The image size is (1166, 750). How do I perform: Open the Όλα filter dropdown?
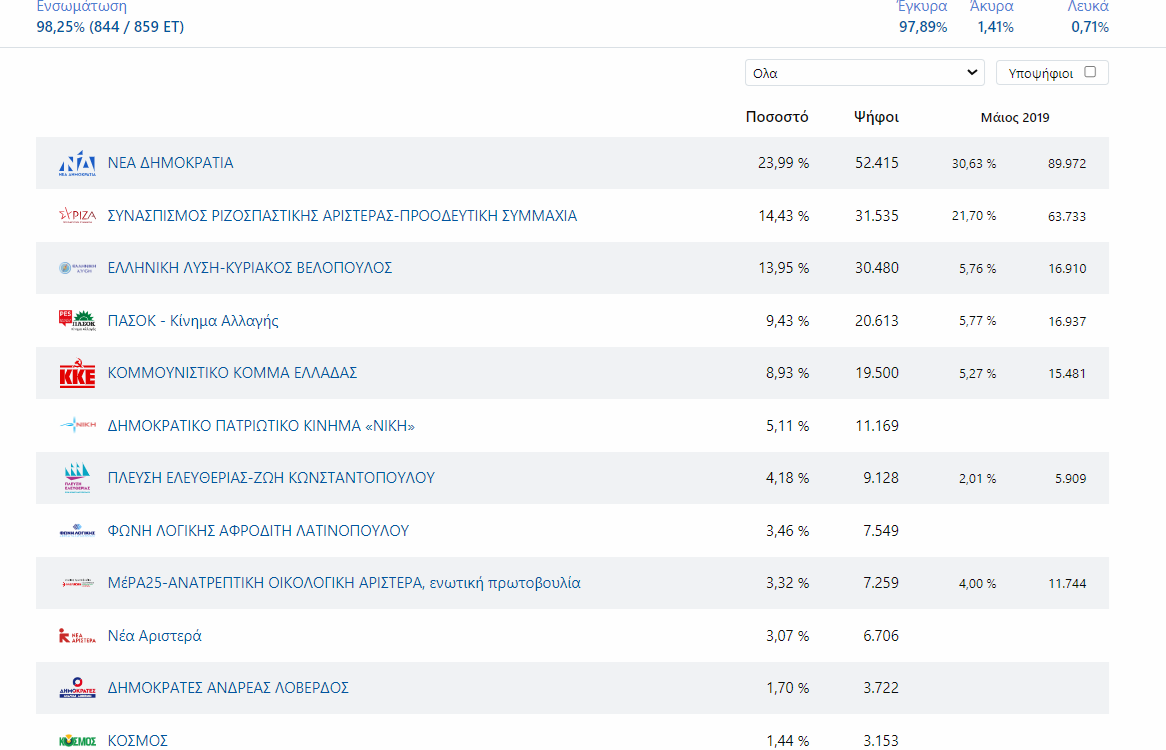[x=864, y=73]
